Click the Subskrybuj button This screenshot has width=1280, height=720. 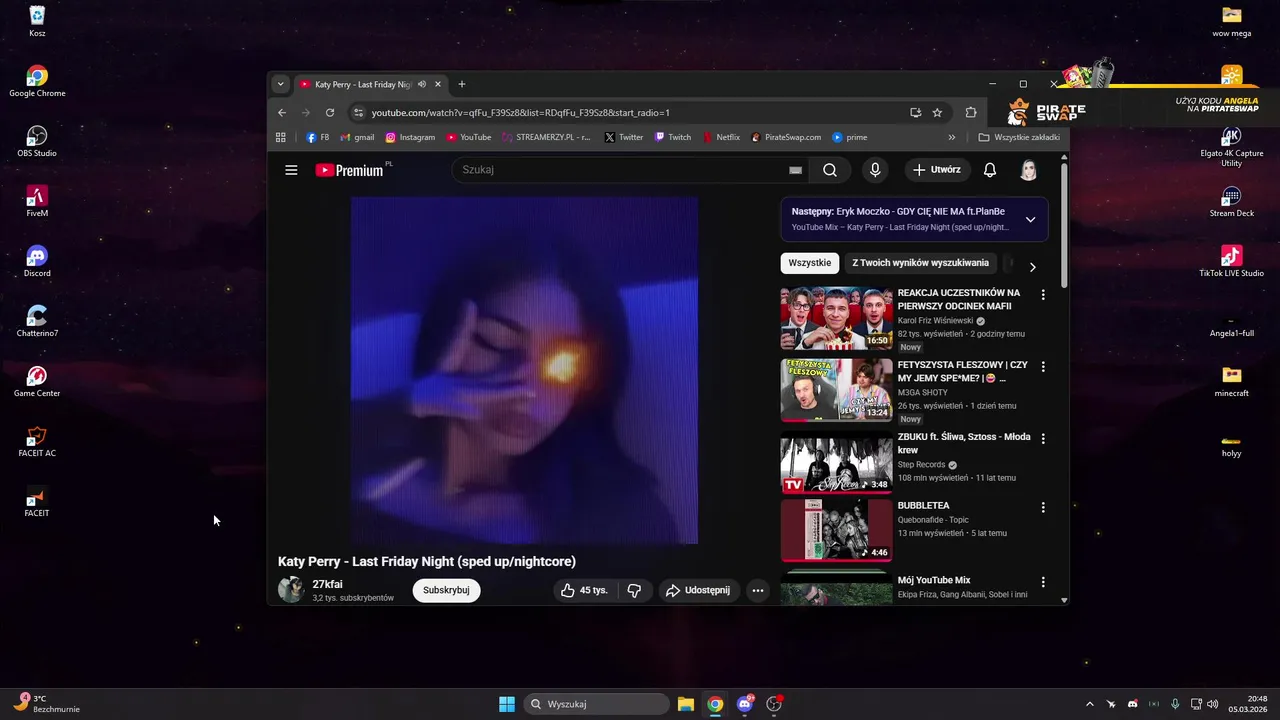446,590
